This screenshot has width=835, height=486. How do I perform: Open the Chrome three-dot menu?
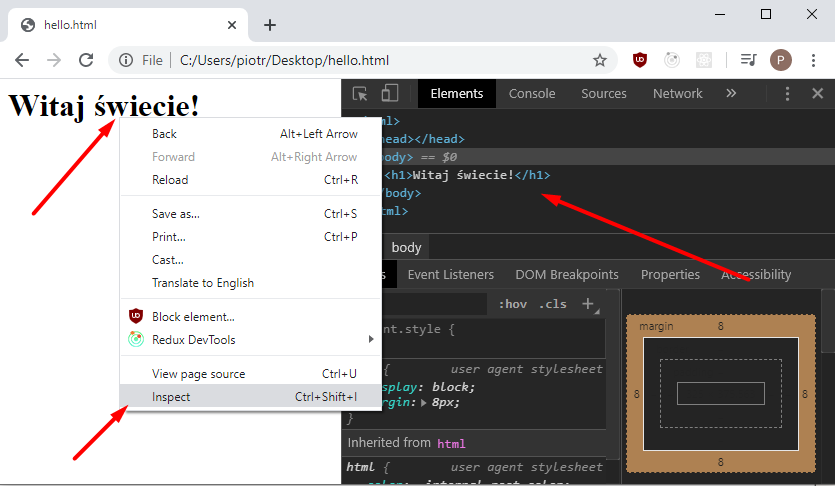click(x=813, y=60)
